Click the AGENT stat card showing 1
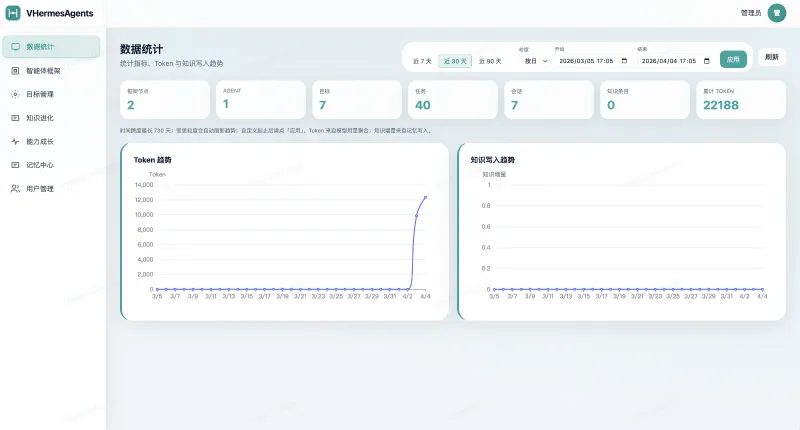This screenshot has width=800, height=430. (261, 99)
